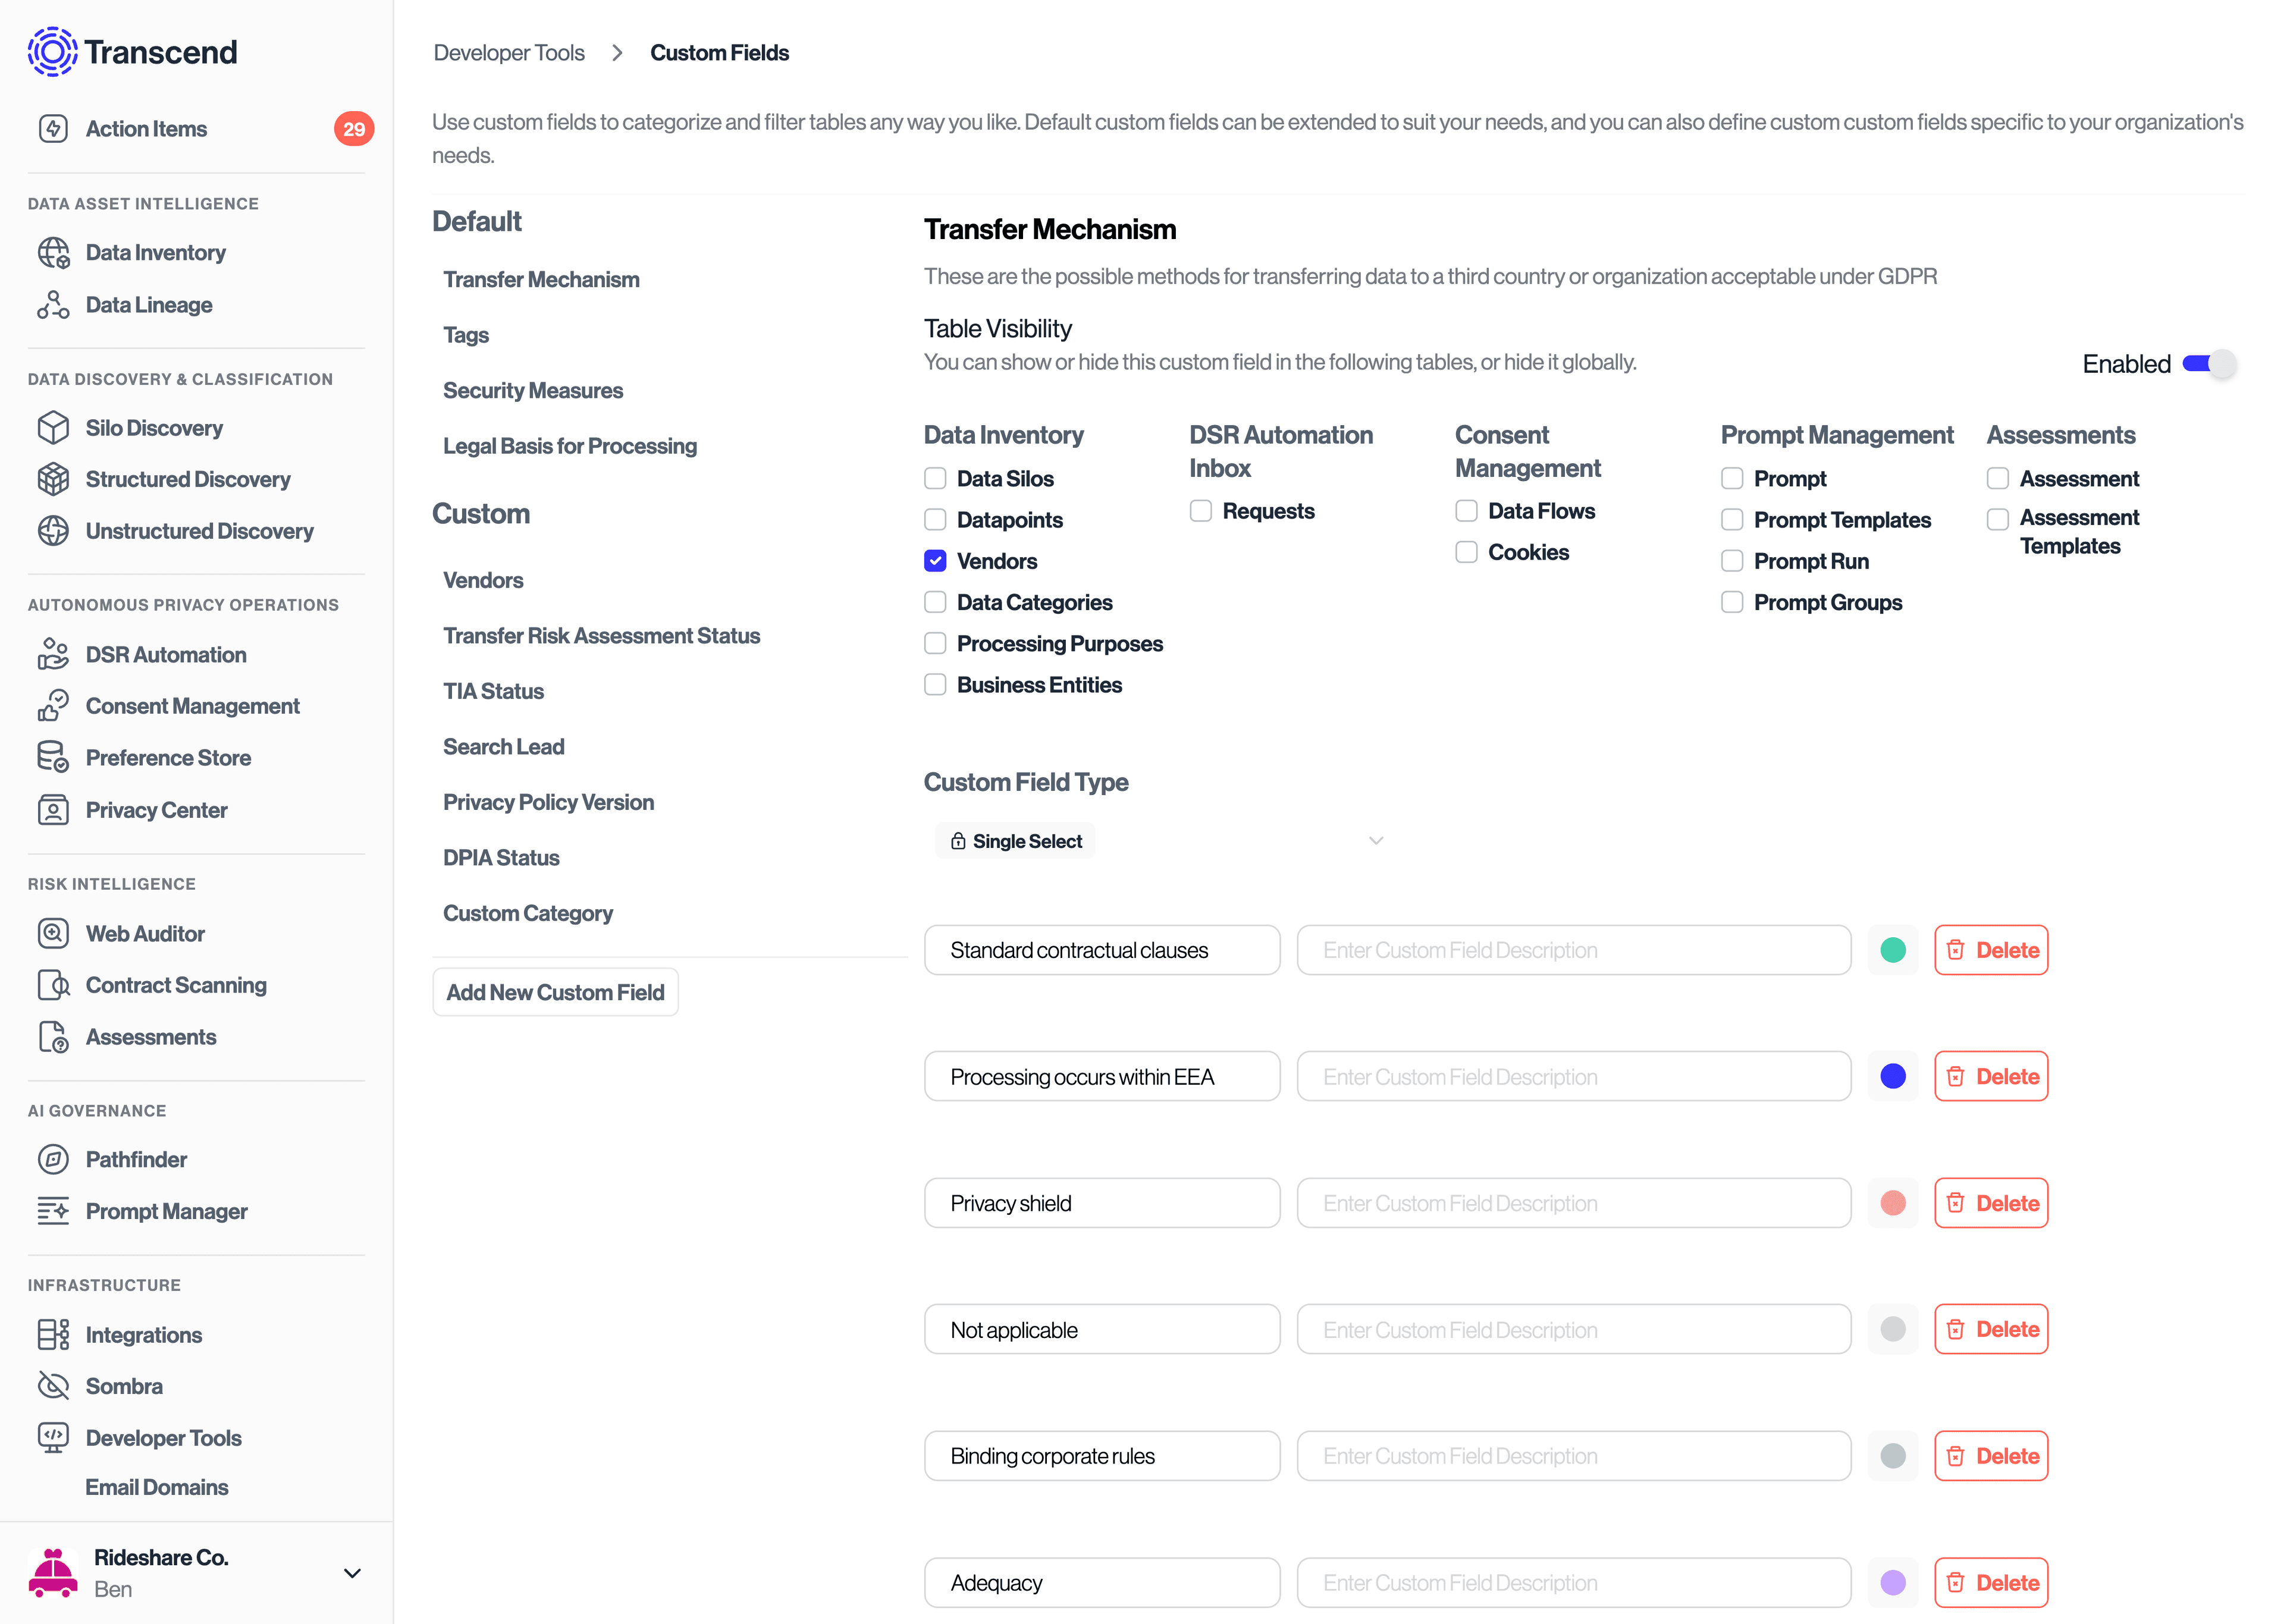Click the Transcend logo icon

click(52, 51)
